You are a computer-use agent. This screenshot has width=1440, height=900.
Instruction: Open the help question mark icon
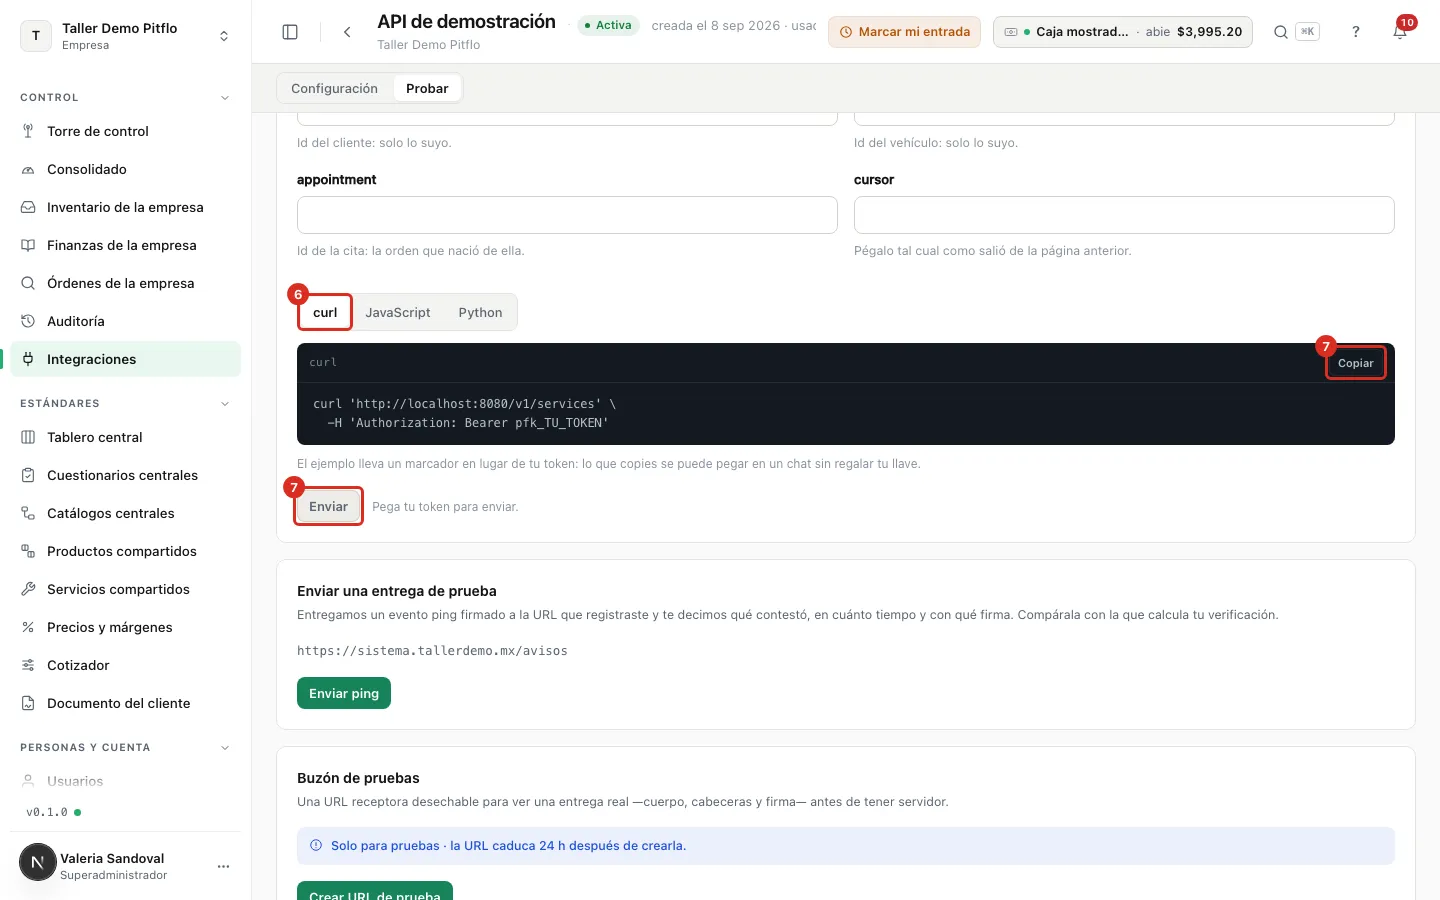click(1356, 32)
